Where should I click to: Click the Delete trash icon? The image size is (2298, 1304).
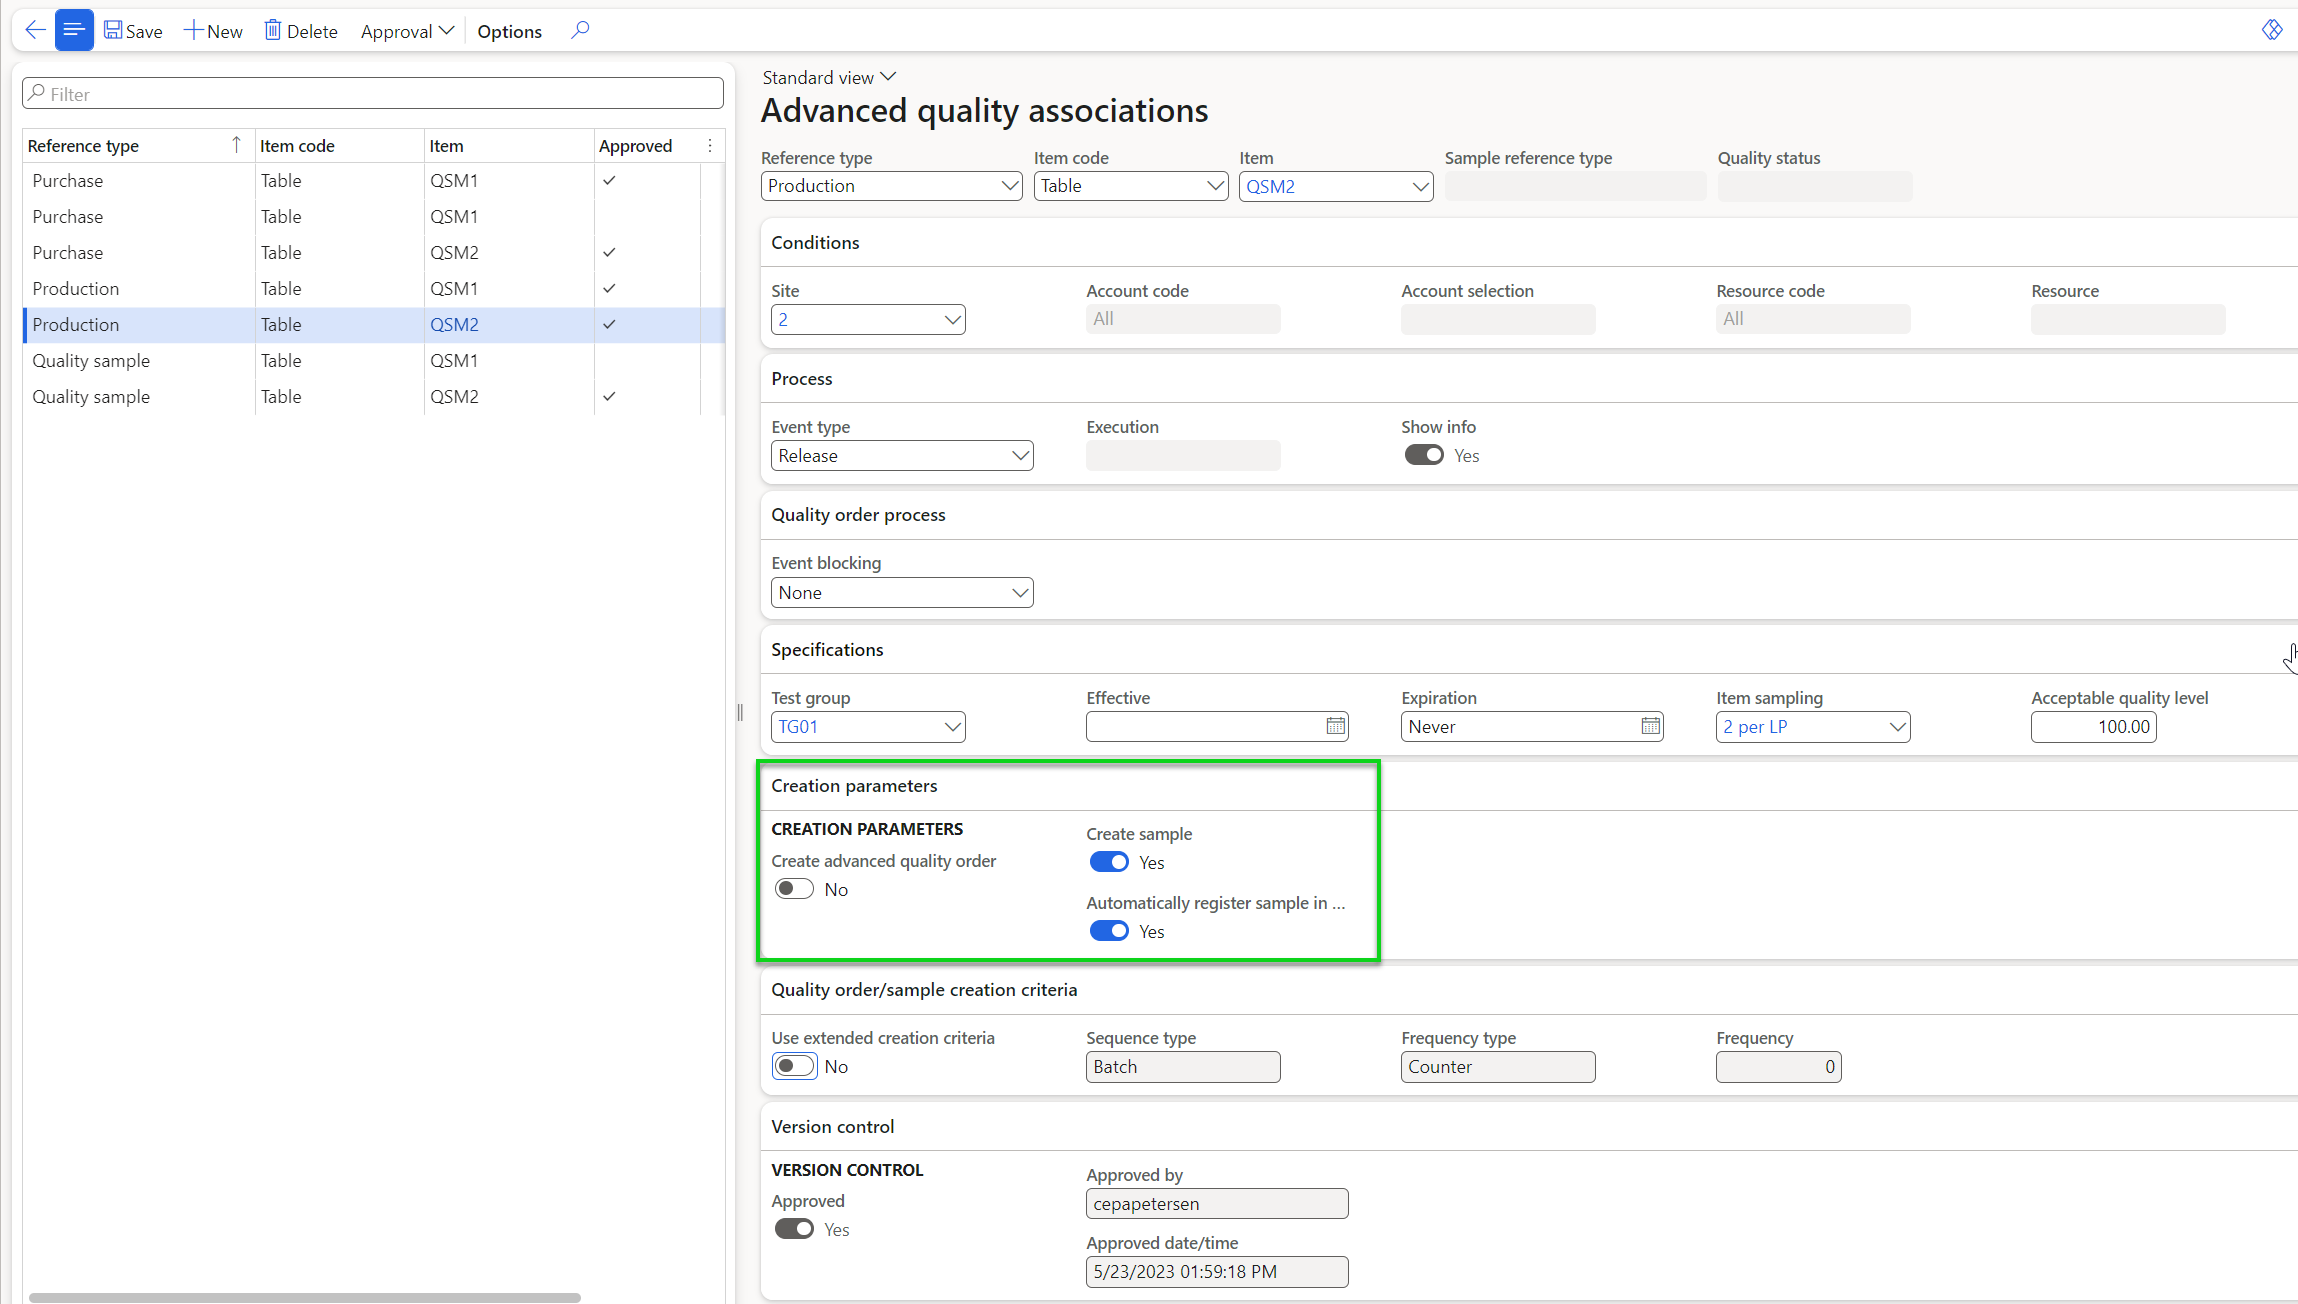point(272,30)
